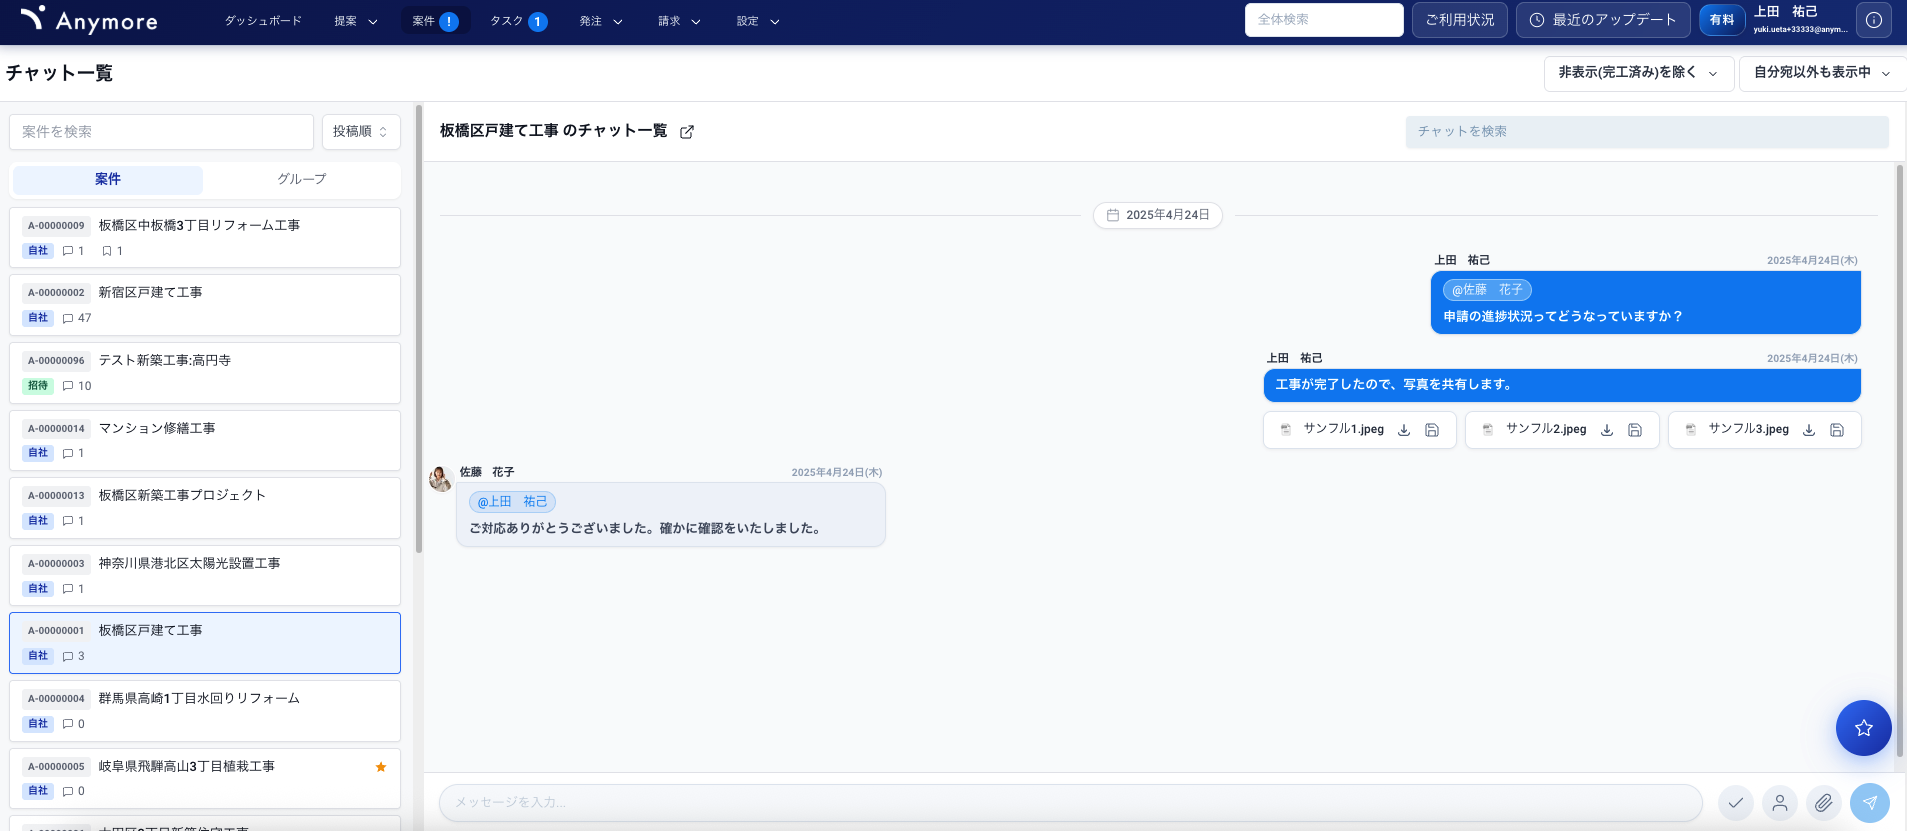Open 最近のアップデート button
The image size is (1907, 831).
pos(1603,20)
